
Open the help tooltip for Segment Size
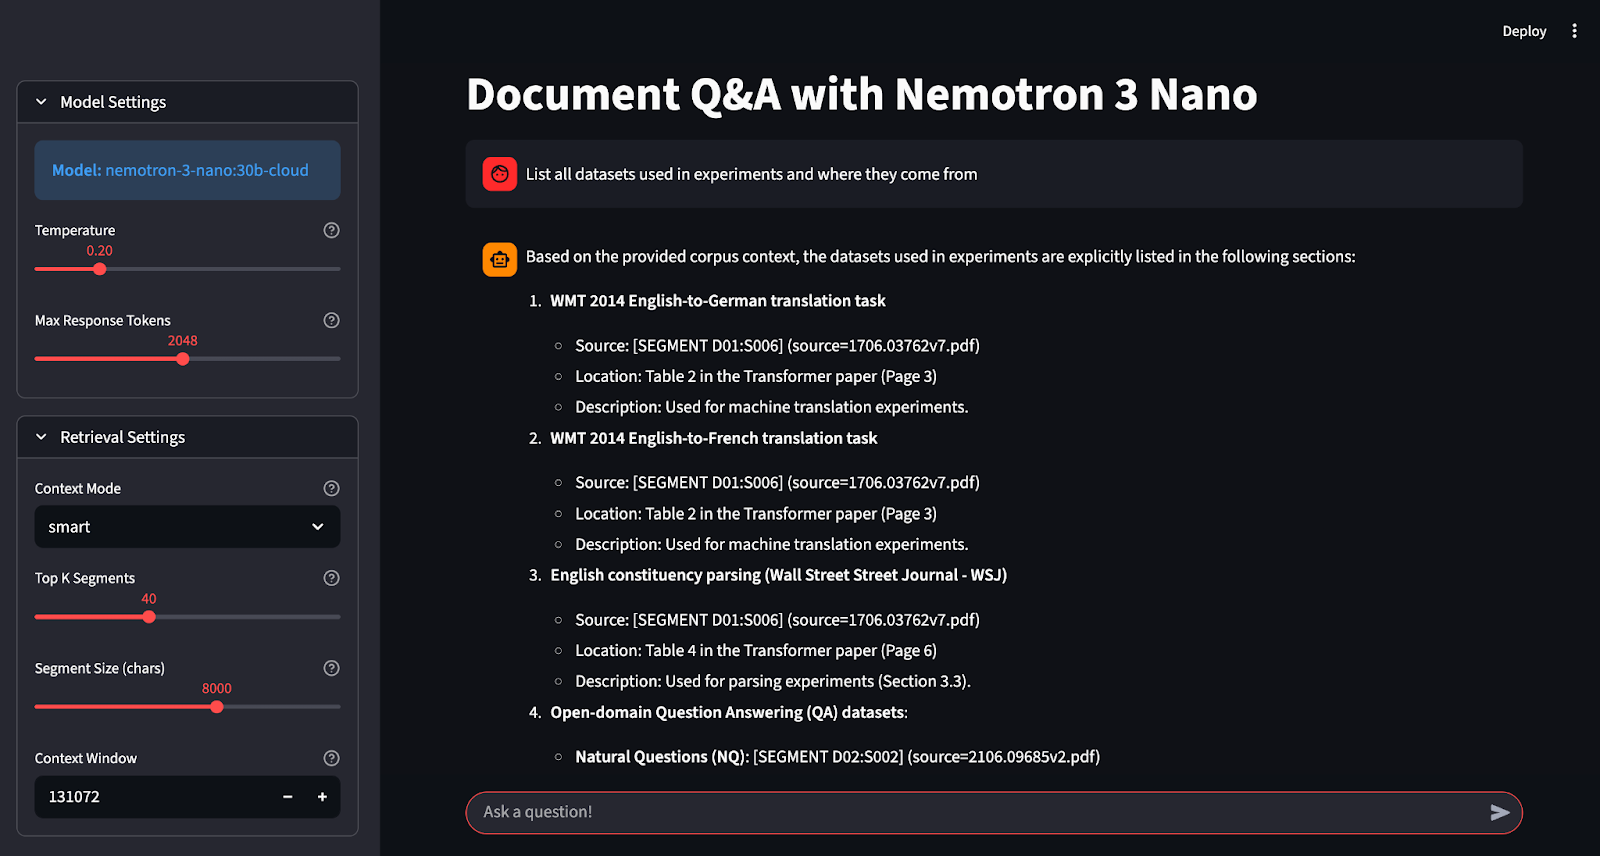(331, 668)
